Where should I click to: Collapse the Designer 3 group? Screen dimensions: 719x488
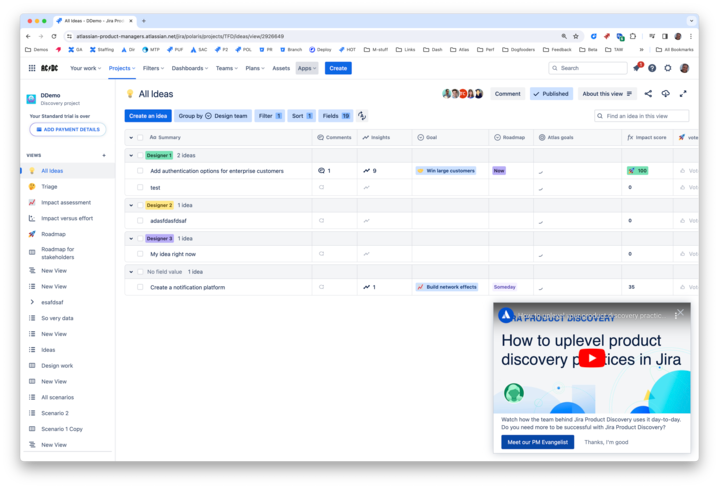(x=131, y=238)
